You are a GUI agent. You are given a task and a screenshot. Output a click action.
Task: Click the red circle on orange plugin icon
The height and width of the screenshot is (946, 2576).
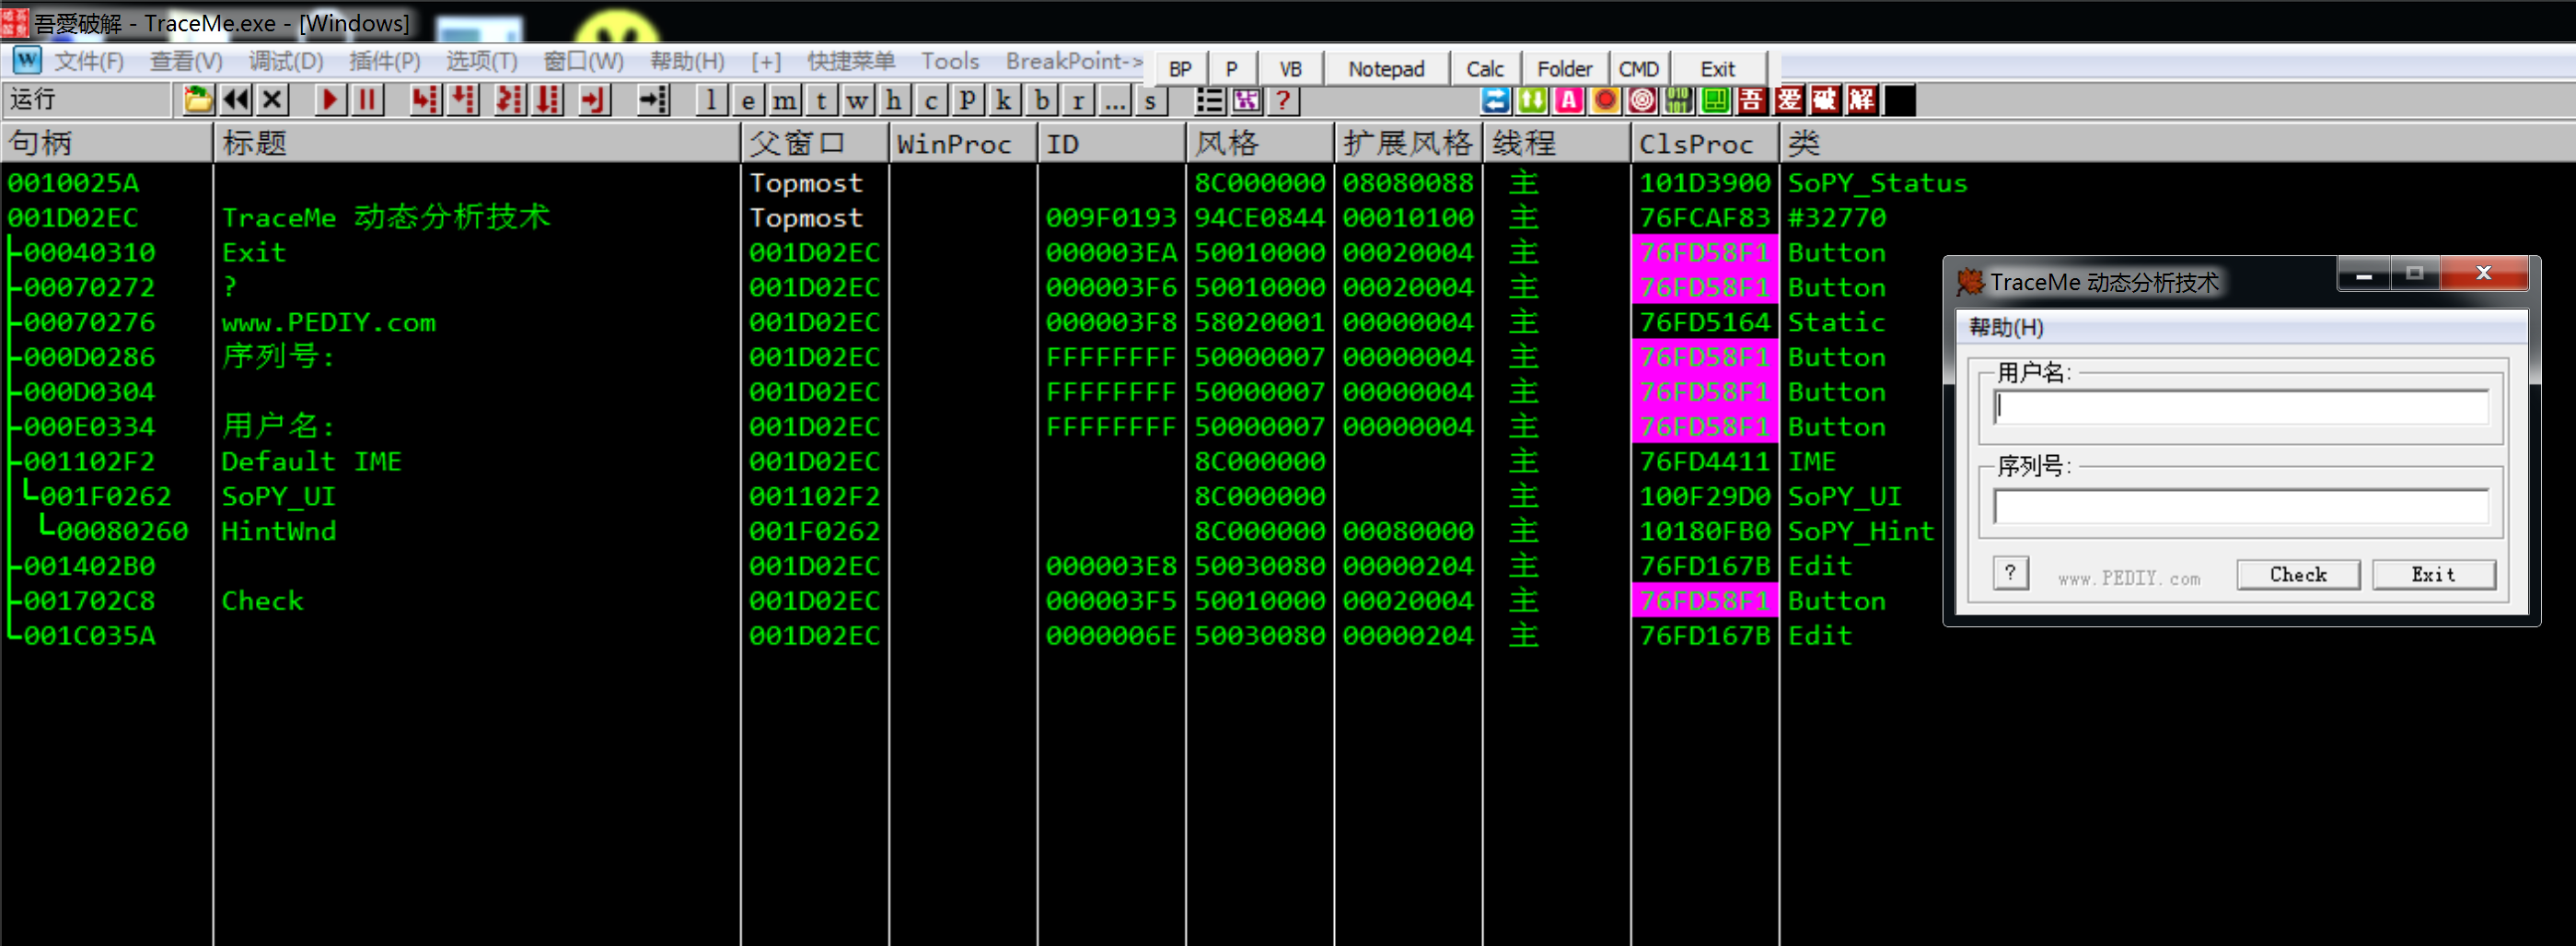1606,100
